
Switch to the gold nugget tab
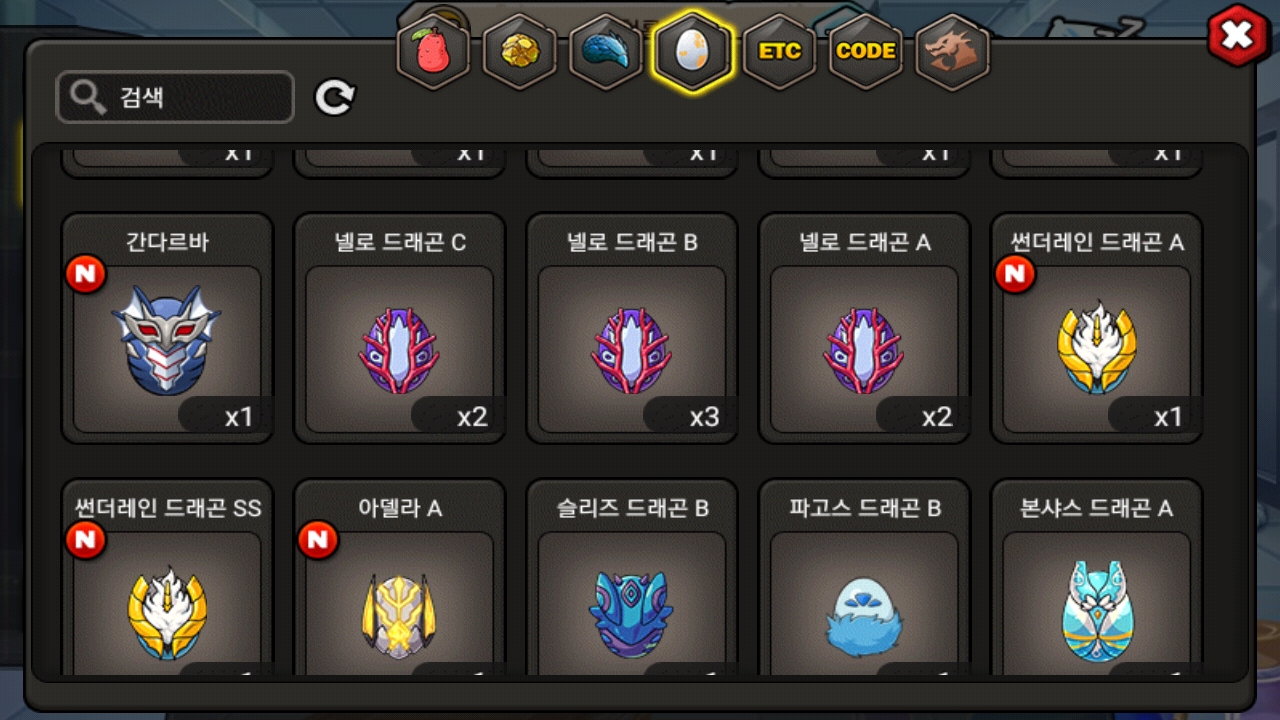pyautogui.click(x=519, y=52)
